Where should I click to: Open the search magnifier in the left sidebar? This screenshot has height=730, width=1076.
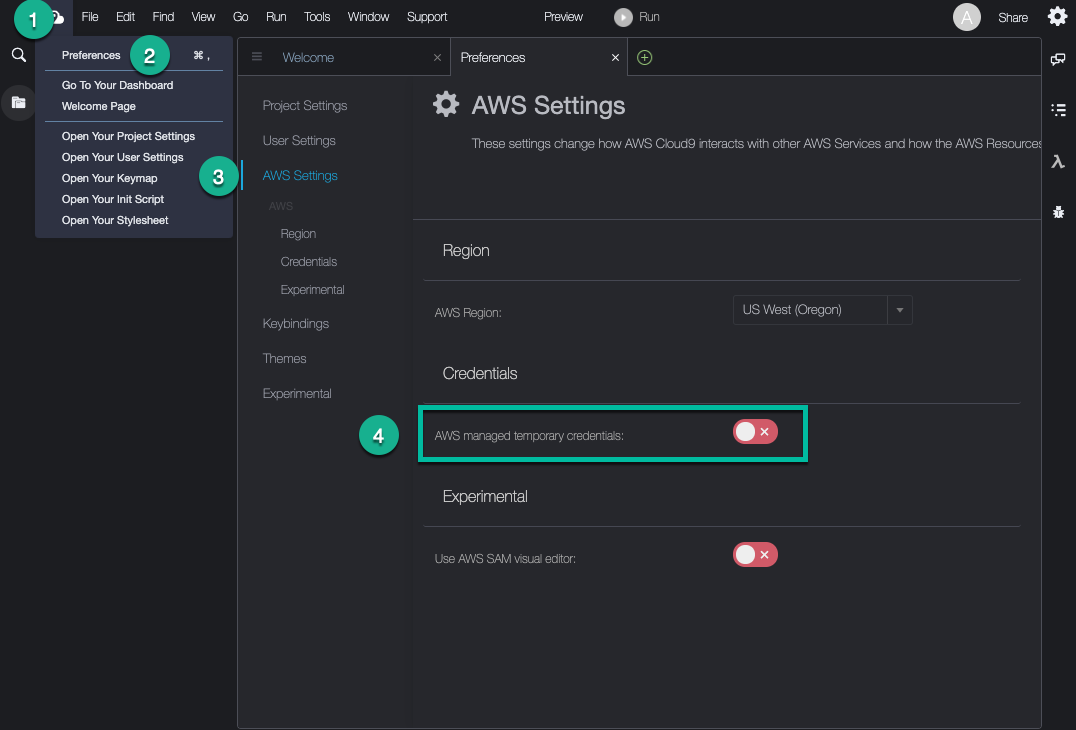pyautogui.click(x=19, y=55)
